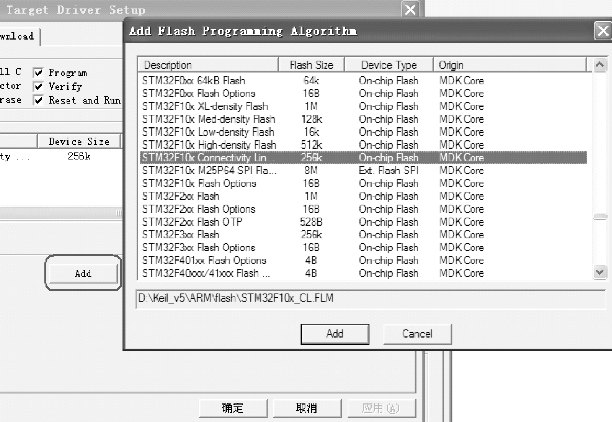Click Add in the Flash Programming Algorithm dialog
This screenshot has width=612, height=422.
tap(335, 334)
